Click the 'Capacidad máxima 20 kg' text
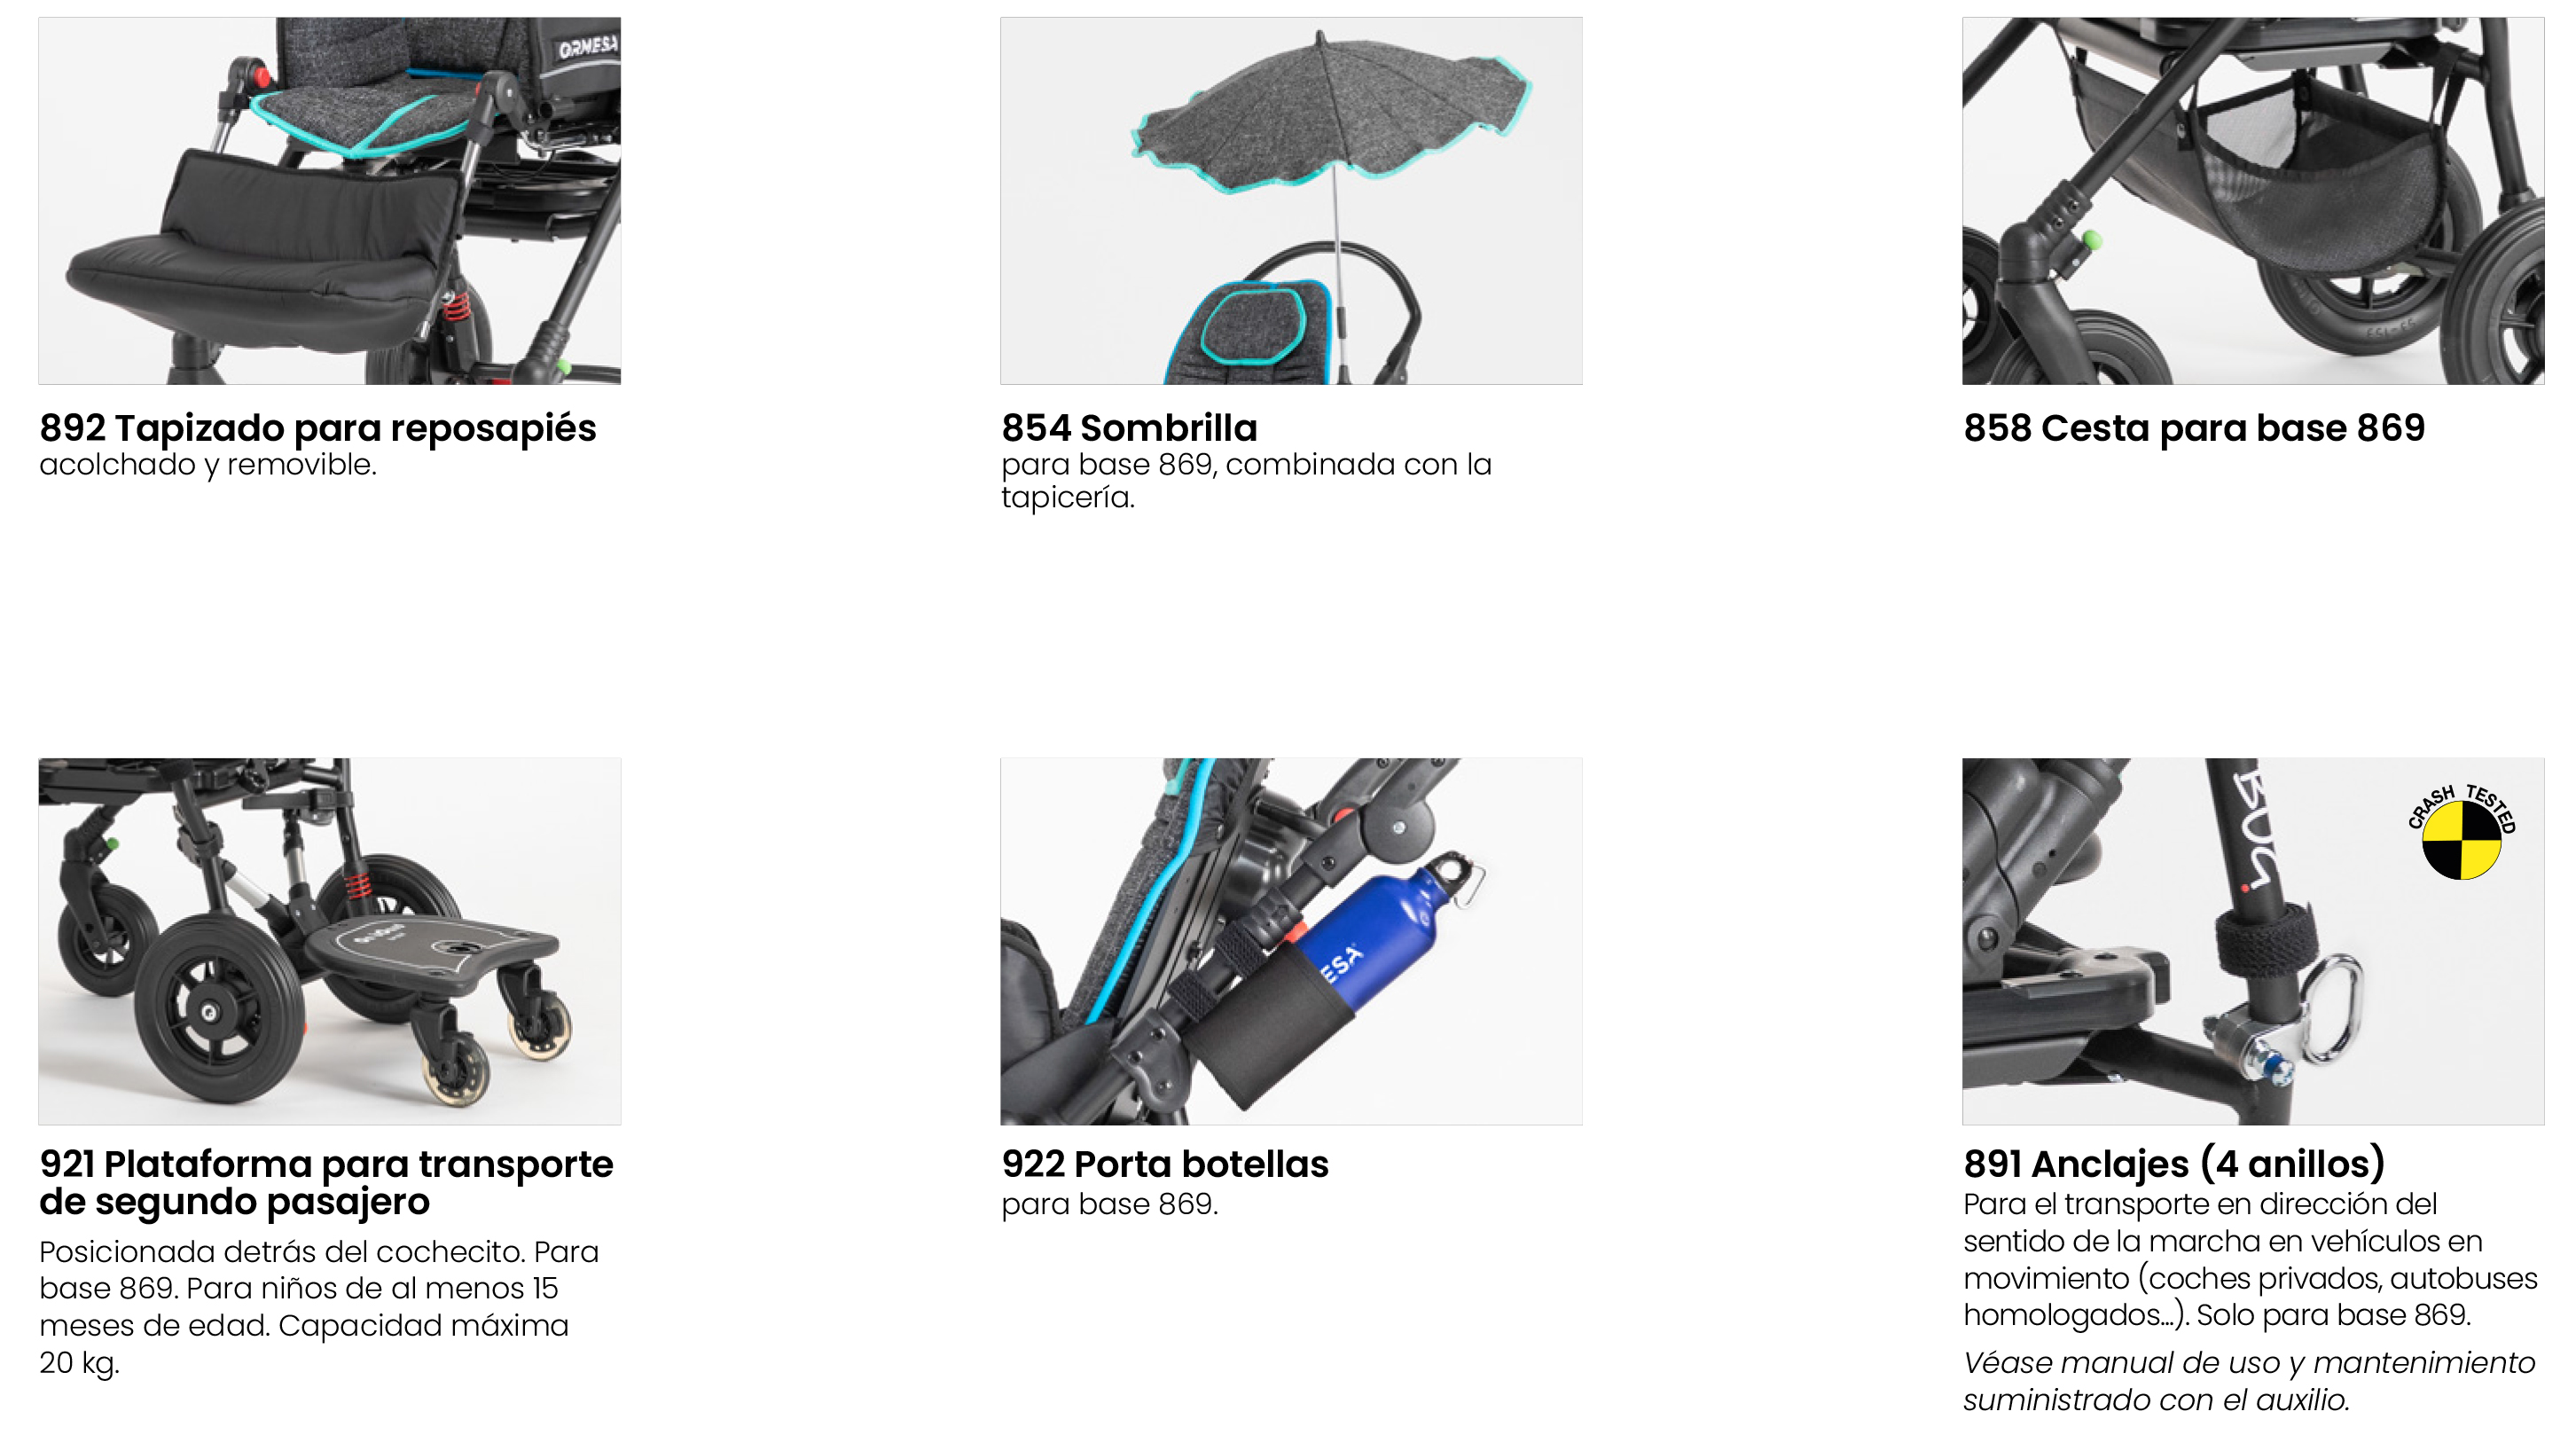The height and width of the screenshot is (1435, 2576). click(304, 1344)
